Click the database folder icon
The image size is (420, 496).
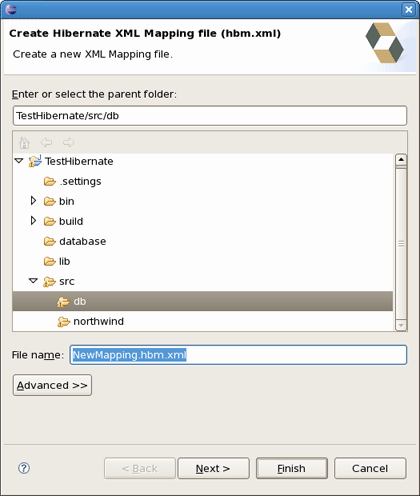click(50, 241)
